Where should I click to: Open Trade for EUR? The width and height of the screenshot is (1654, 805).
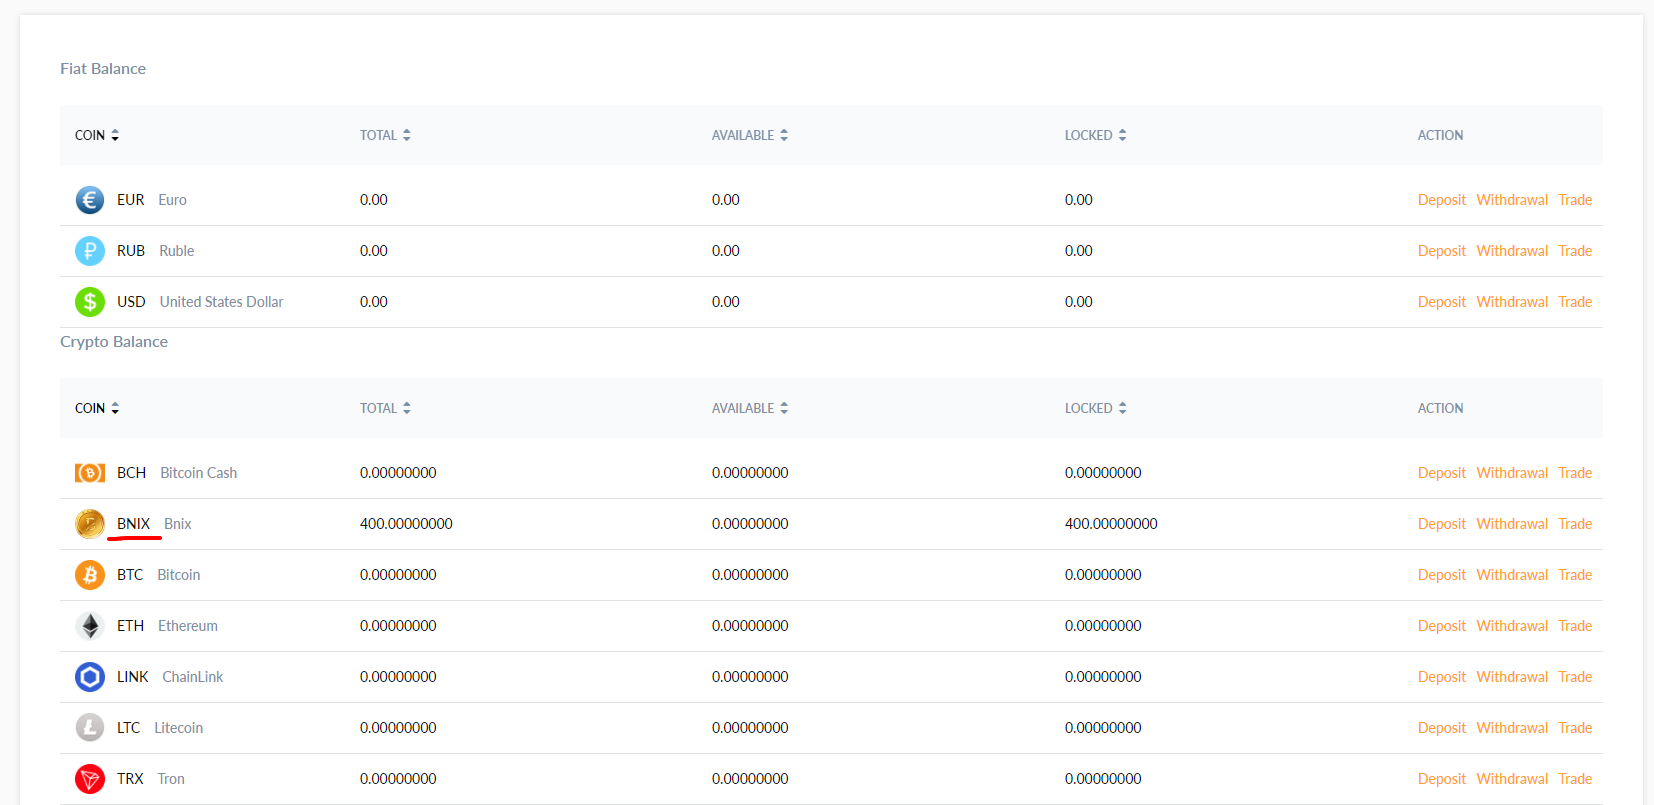(x=1575, y=200)
